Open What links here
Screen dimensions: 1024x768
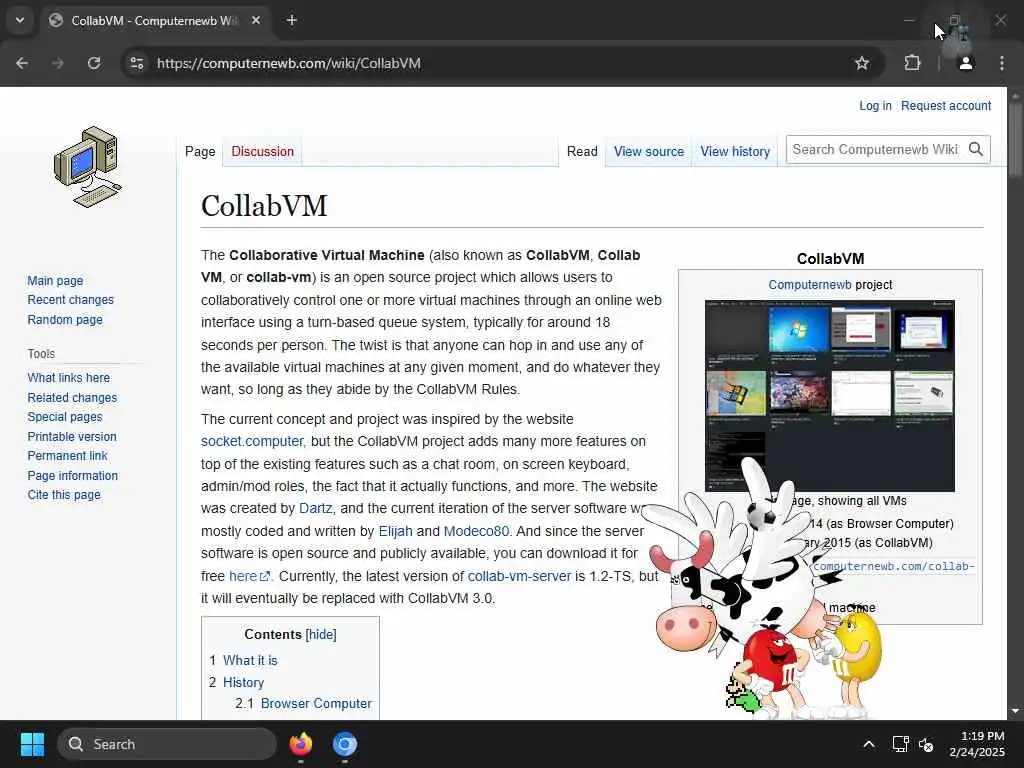pos(69,378)
